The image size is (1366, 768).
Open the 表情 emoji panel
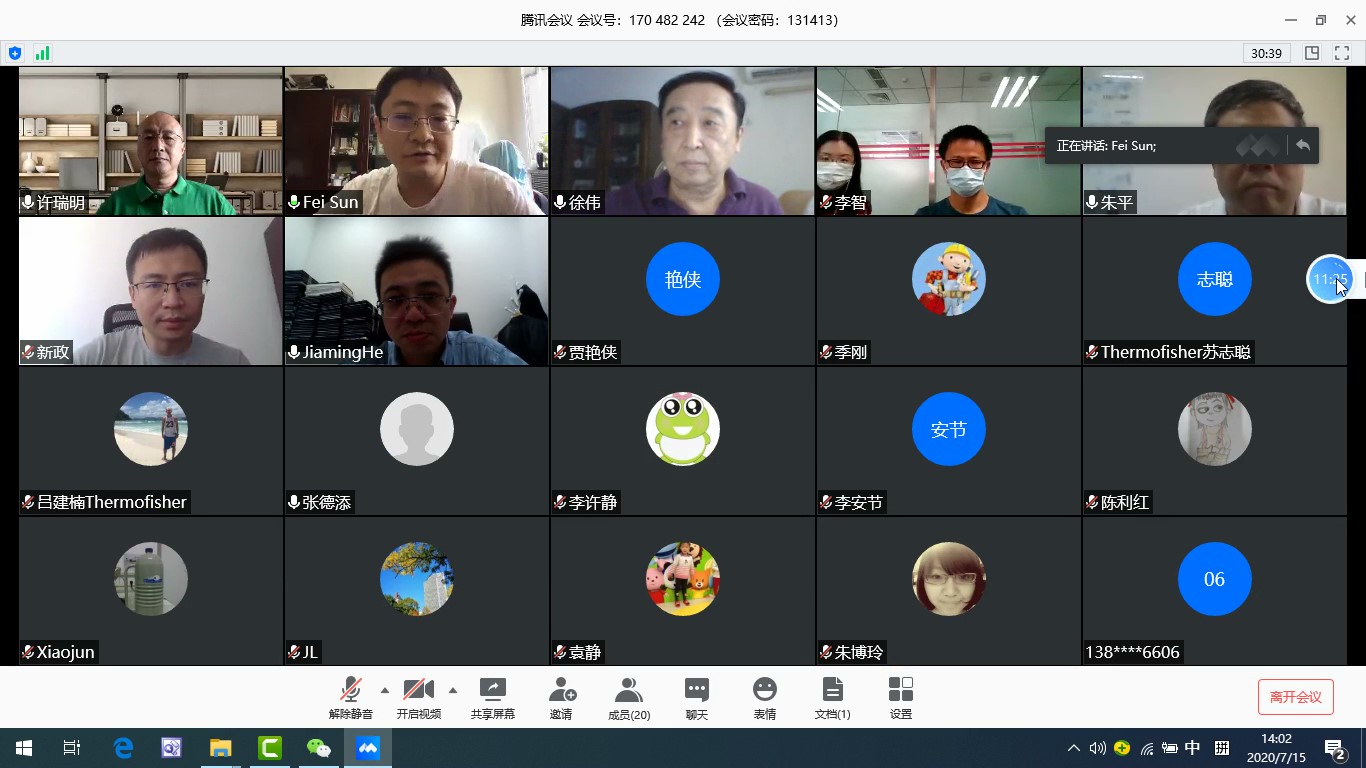click(765, 698)
